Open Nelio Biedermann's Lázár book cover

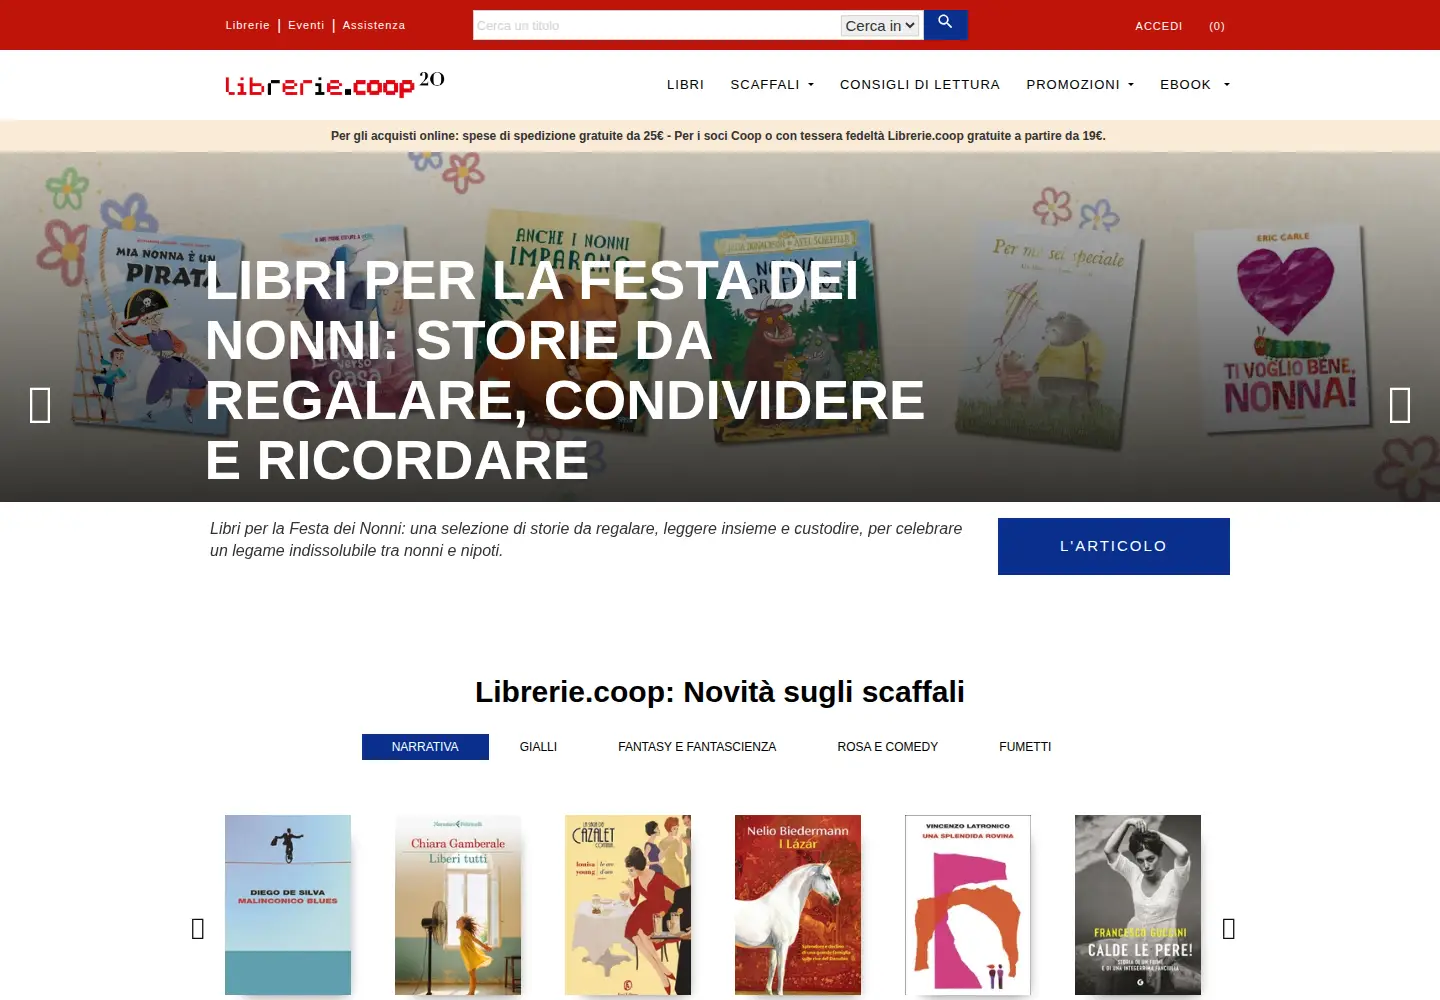coord(798,905)
